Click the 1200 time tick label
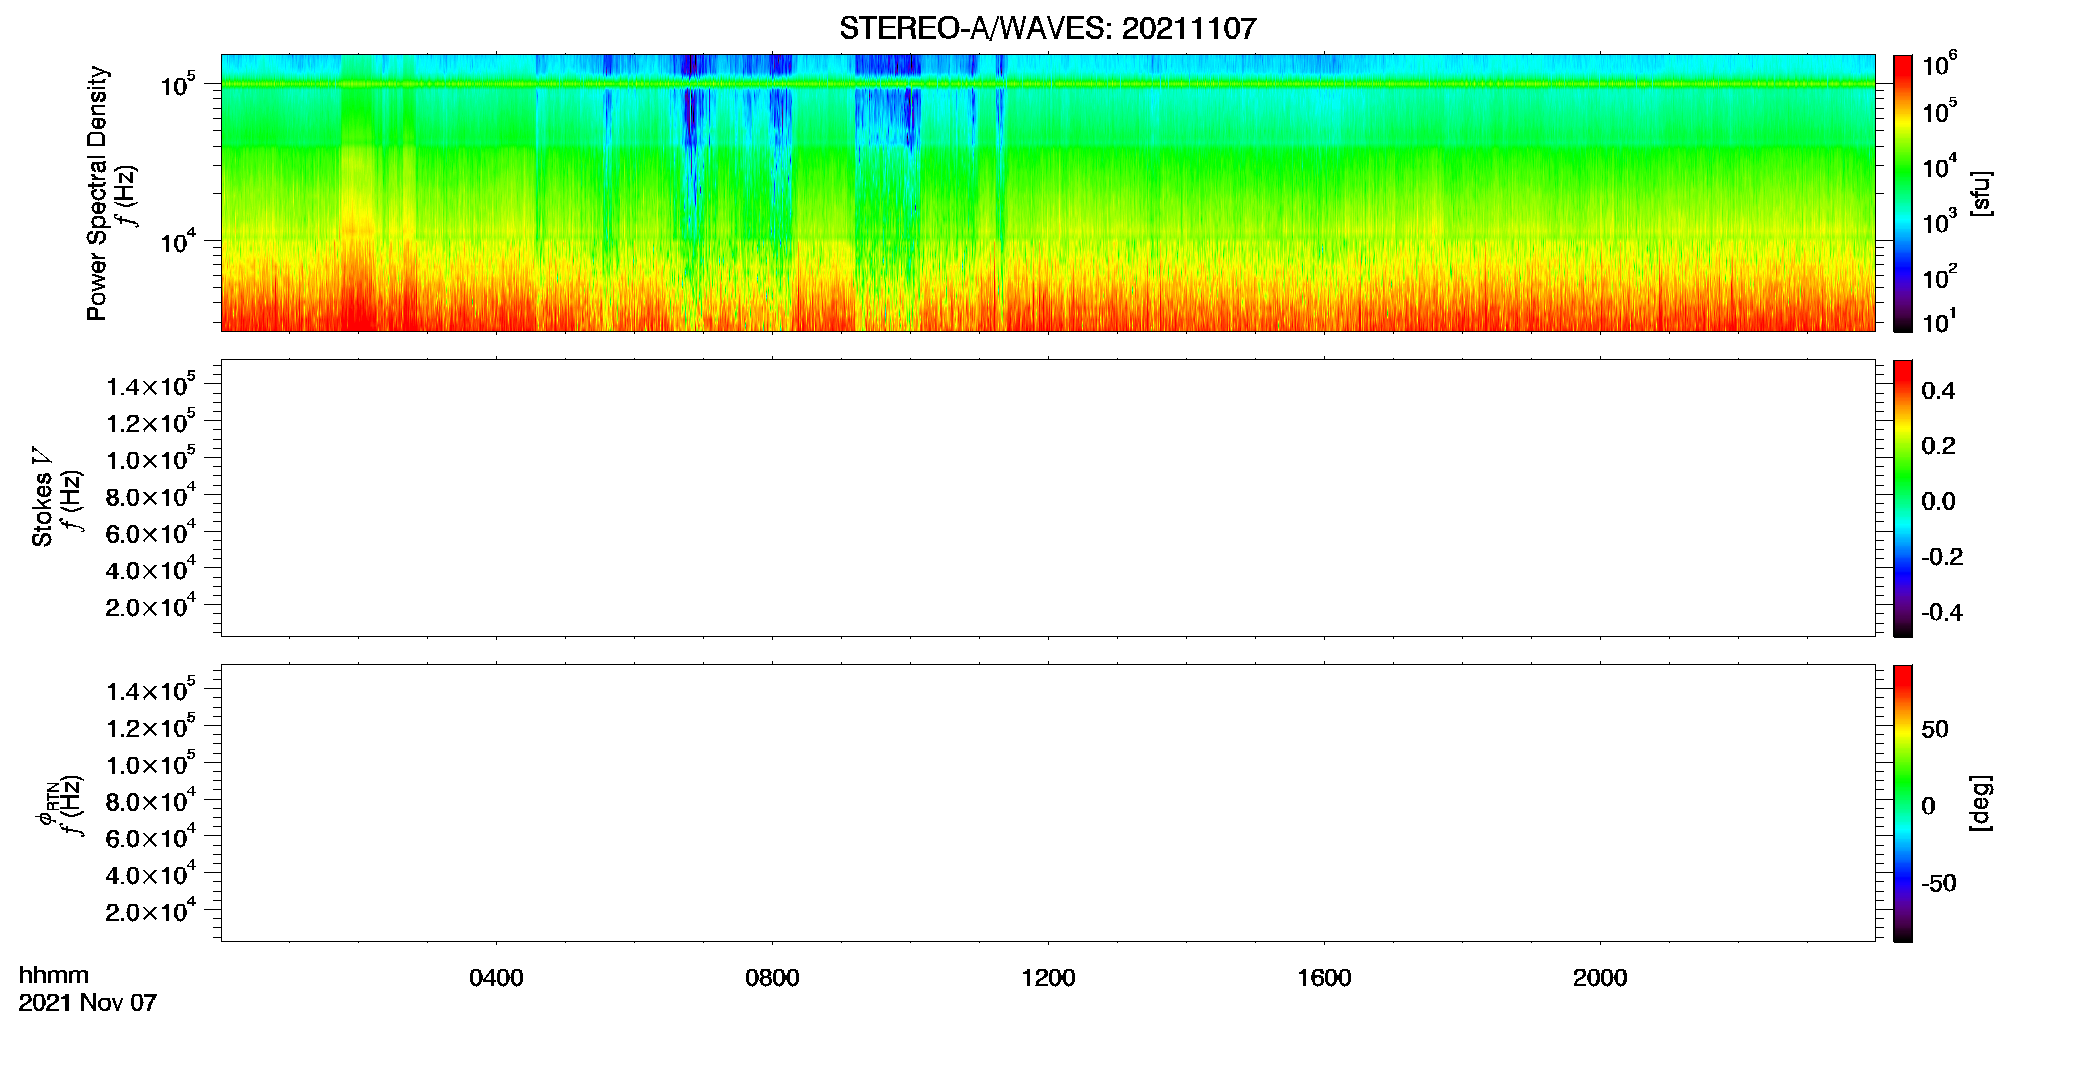Screen dimensions: 2096x1080 [1048, 978]
